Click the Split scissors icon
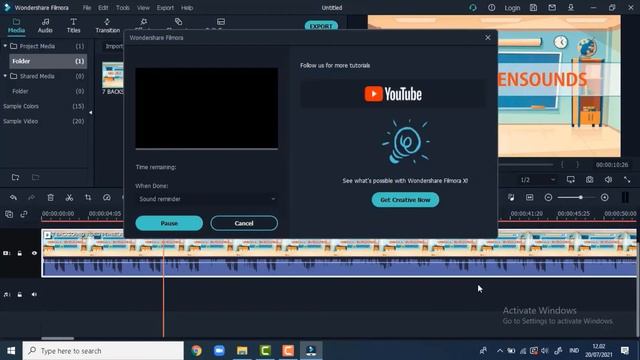 [69, 198]
